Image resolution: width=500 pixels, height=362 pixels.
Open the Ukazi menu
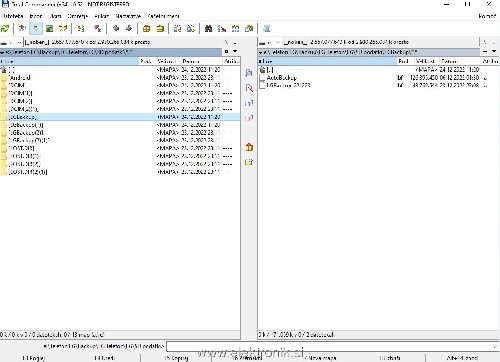[x=55, y=16]
